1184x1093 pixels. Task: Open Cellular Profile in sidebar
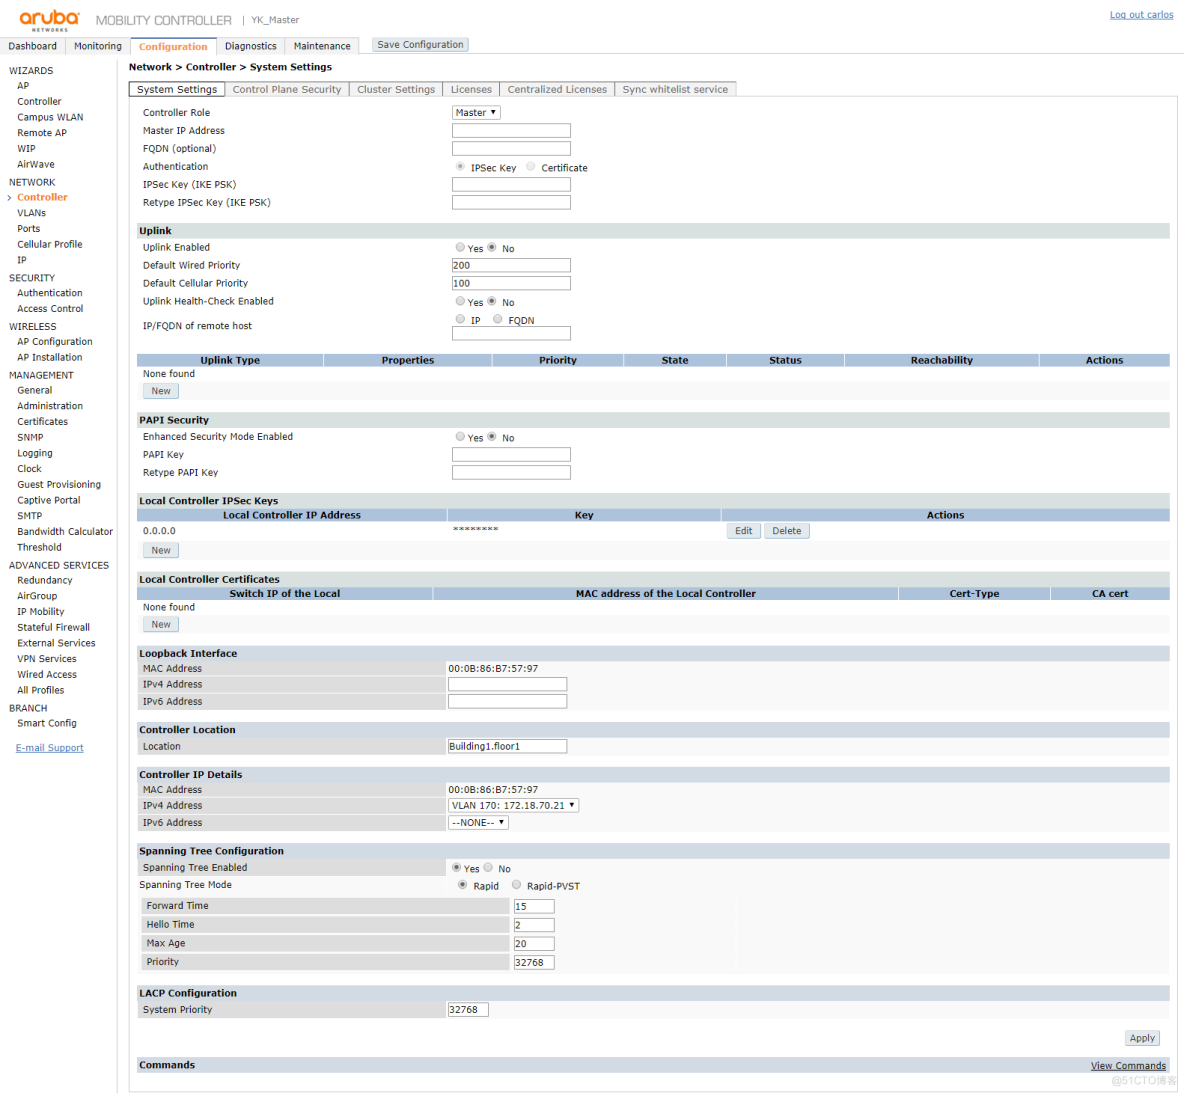click(50, 245)
